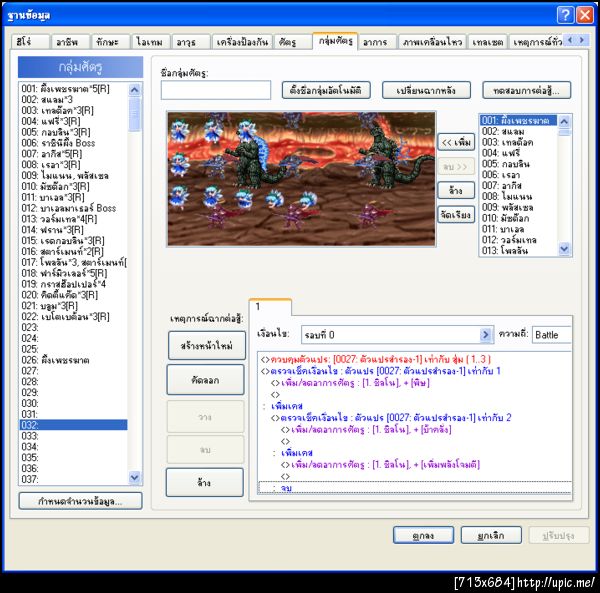Image resolution: width=600 pixels, height=593 pixels.
Task: Select enemy 005: กอบลิน in enemy list
Action: pyautogui.click(x=519, y=164)
